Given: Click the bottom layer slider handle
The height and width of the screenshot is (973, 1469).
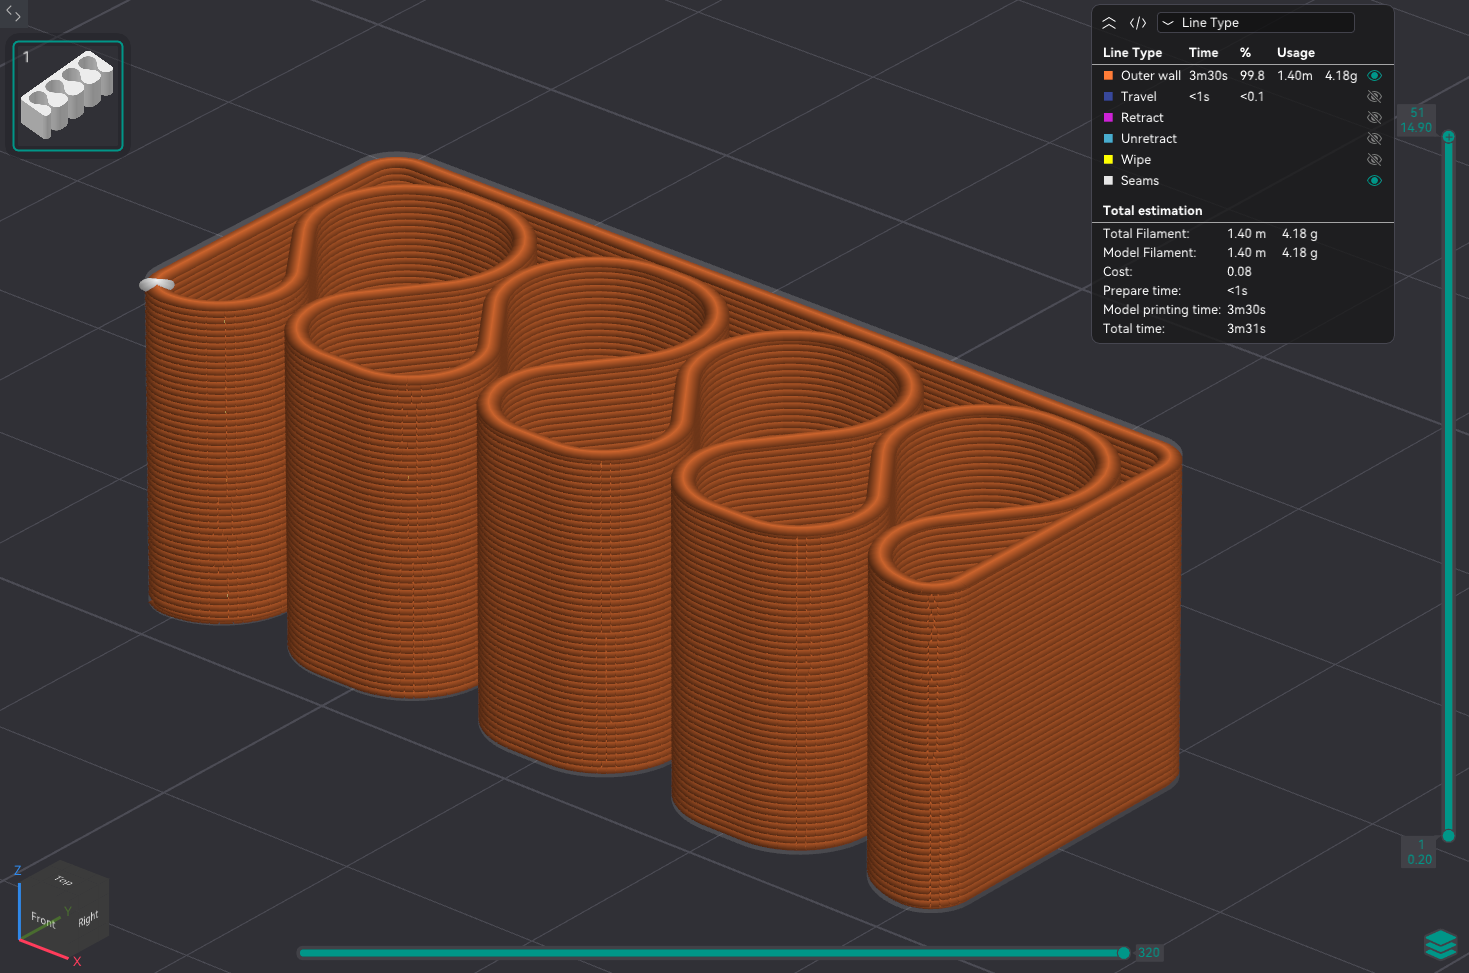Looking at the screenshot, I should pyautogui.click(x=1448, y=836).
